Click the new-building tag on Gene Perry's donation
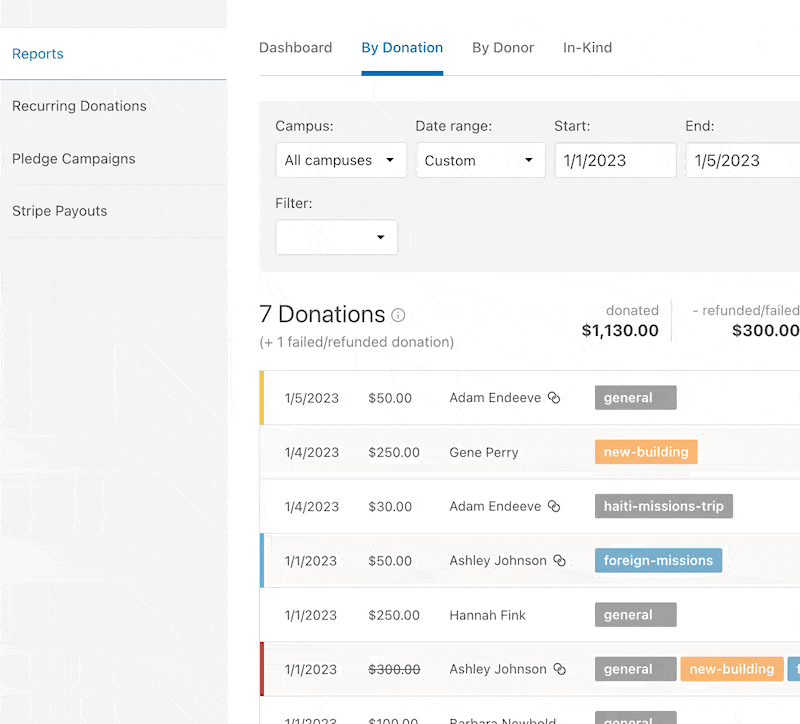This screenshot has width=800, height=724. [646, 452]
